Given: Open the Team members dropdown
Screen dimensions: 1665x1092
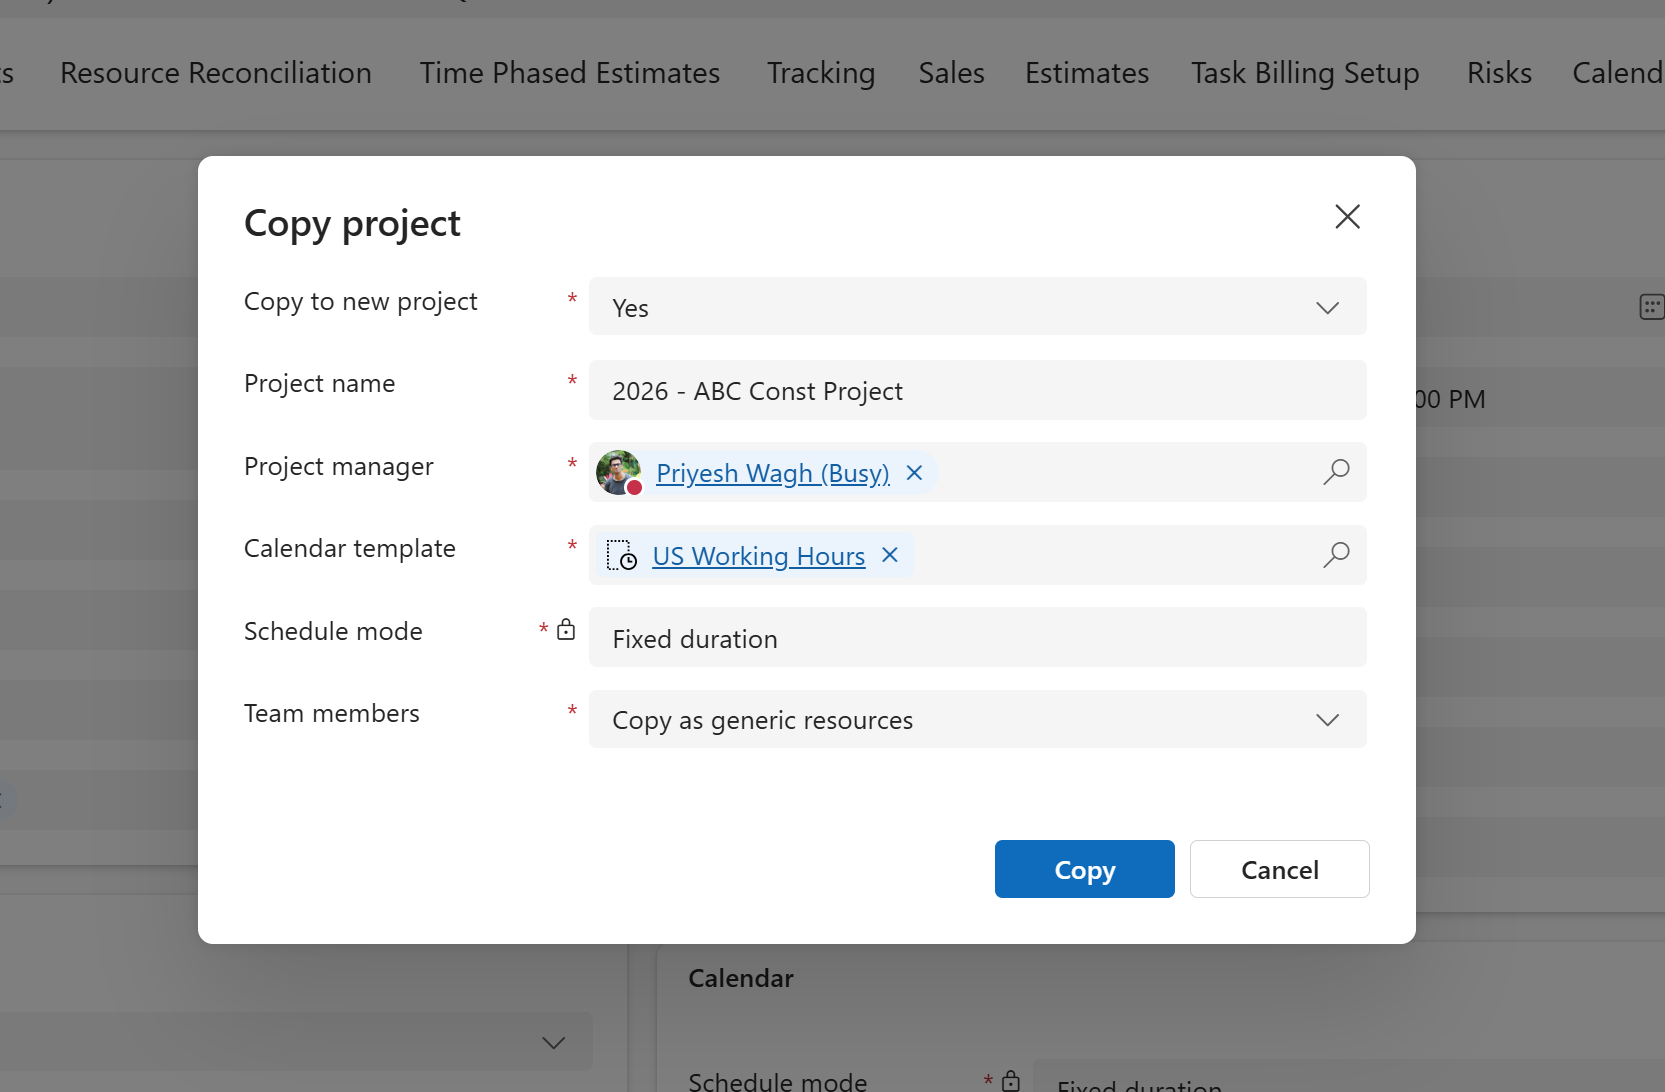Looking at the screenshot, I should point(1327,719).
